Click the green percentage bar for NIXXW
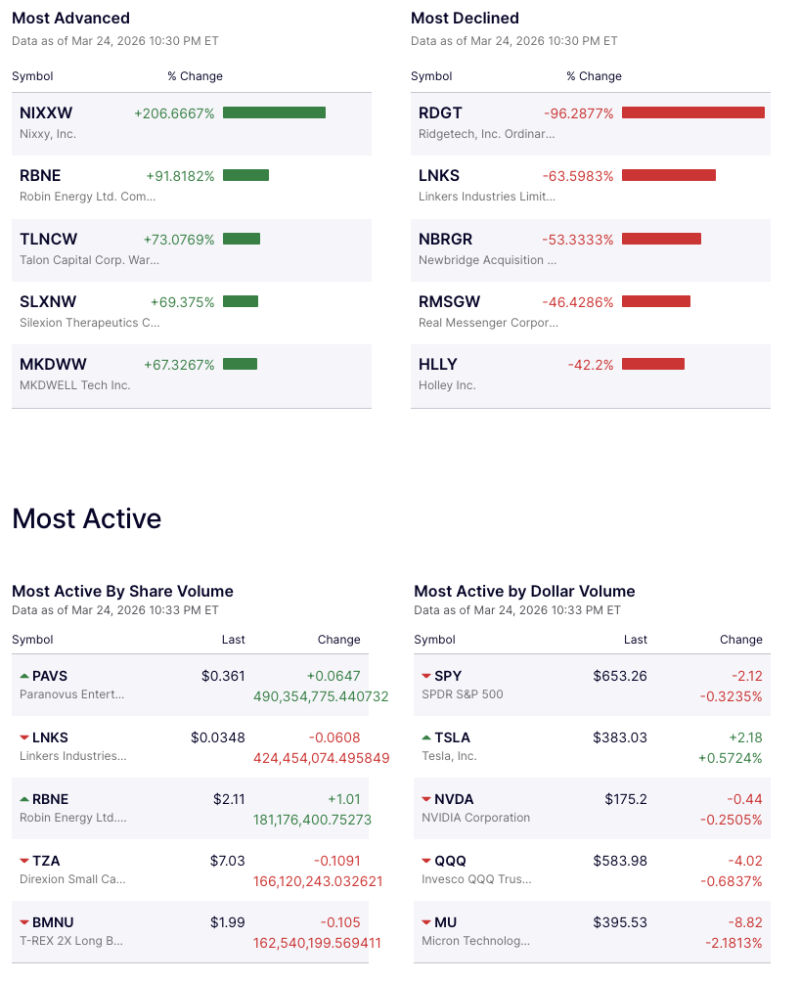This screenshot has height=982, width=800. [273, 113]
